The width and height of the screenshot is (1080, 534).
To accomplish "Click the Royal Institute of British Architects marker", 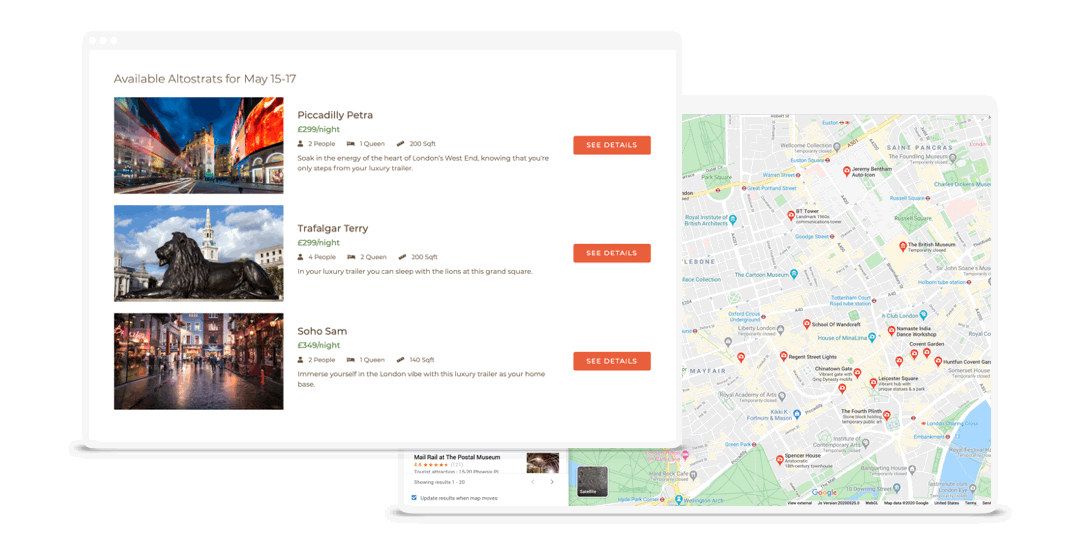I will click(x=733, y=220).
